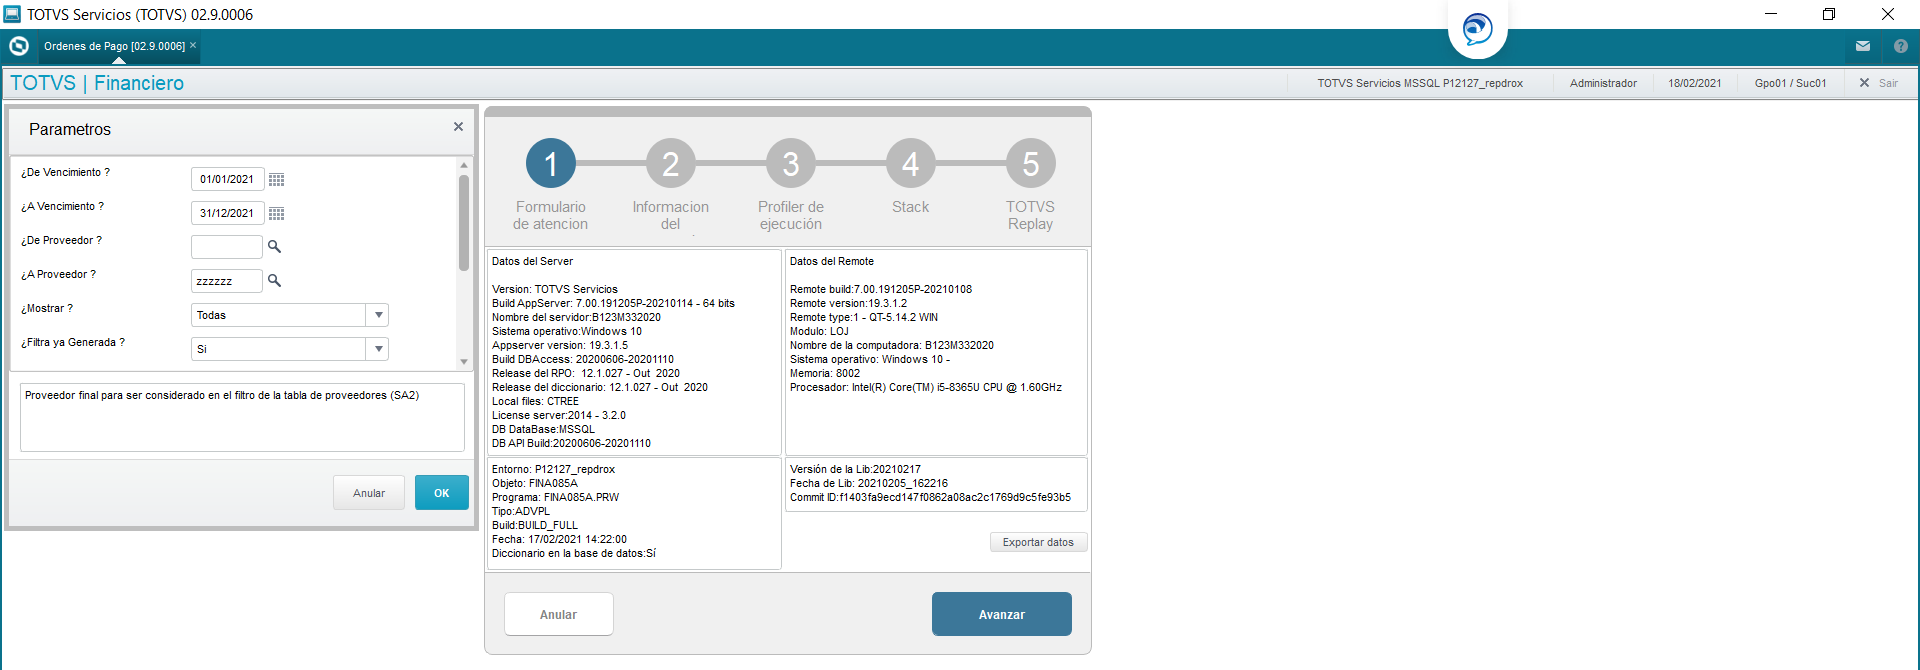Screen dimensions: 1920x670
Task: Close the Parametros dialog
Action: (458, 127)
